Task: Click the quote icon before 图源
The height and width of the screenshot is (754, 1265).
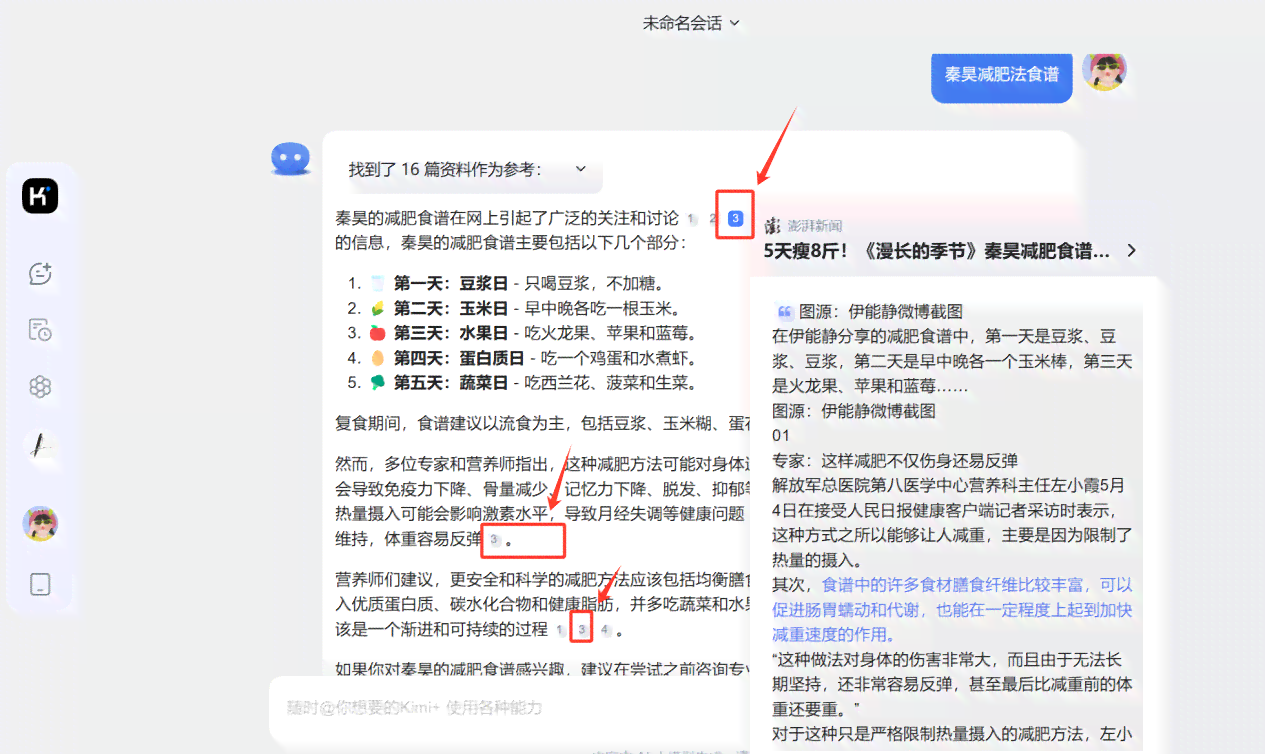Action: 784,312
